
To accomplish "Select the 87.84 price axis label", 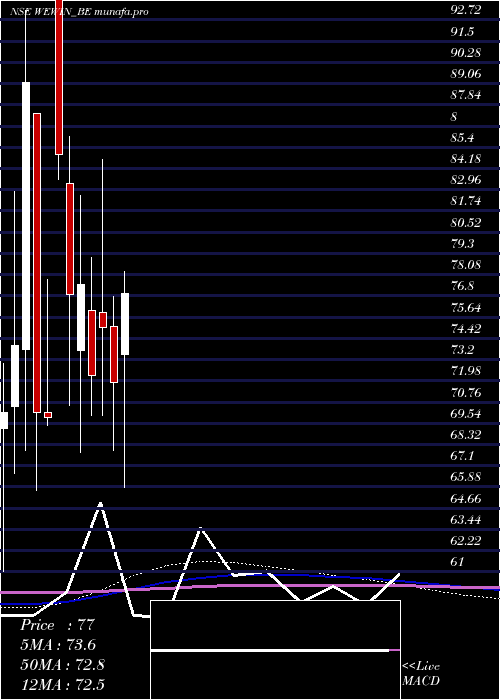I will coord(466,95).
